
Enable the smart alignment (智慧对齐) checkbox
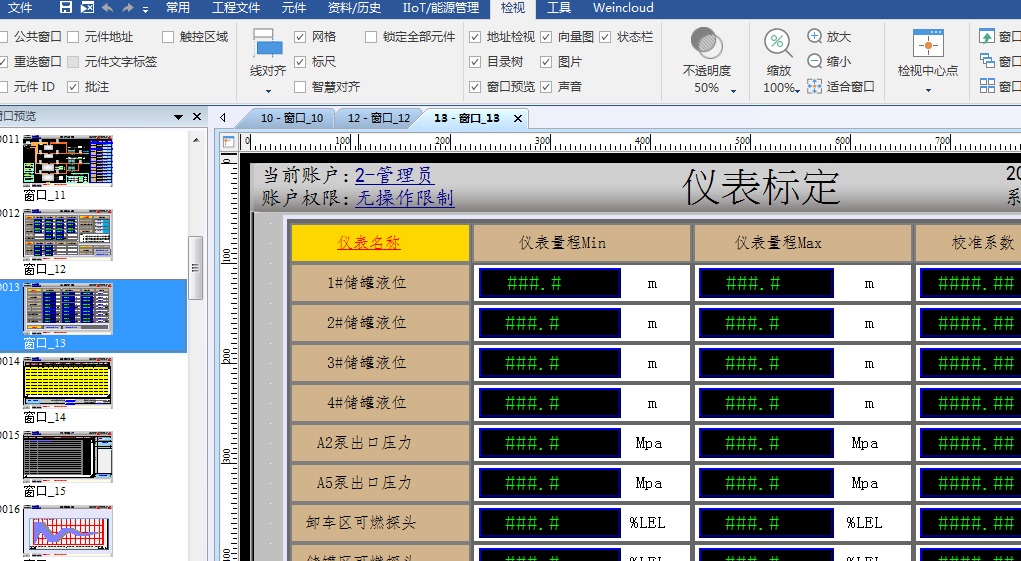300,87
